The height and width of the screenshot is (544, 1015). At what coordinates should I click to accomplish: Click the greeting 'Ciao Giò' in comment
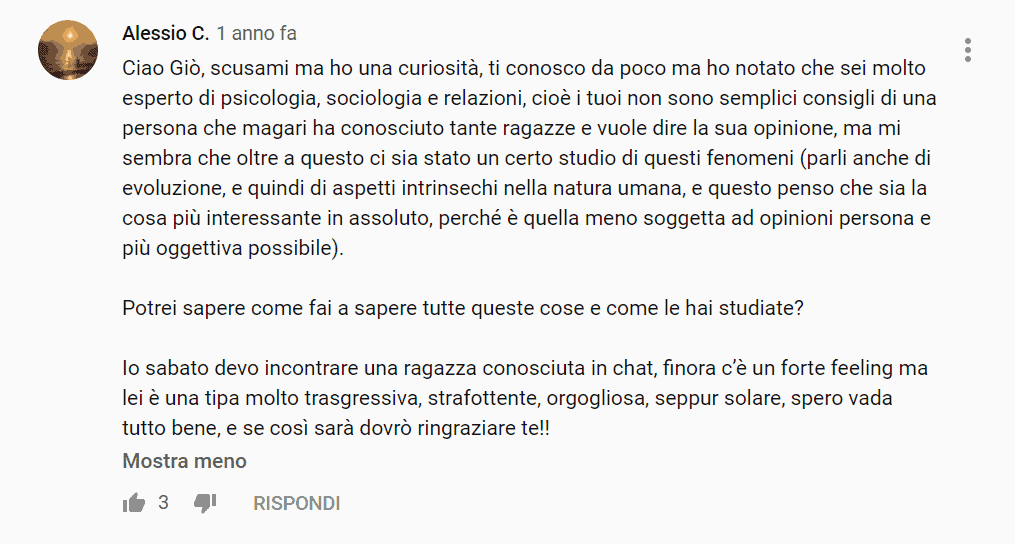click(x=163, y=68)
